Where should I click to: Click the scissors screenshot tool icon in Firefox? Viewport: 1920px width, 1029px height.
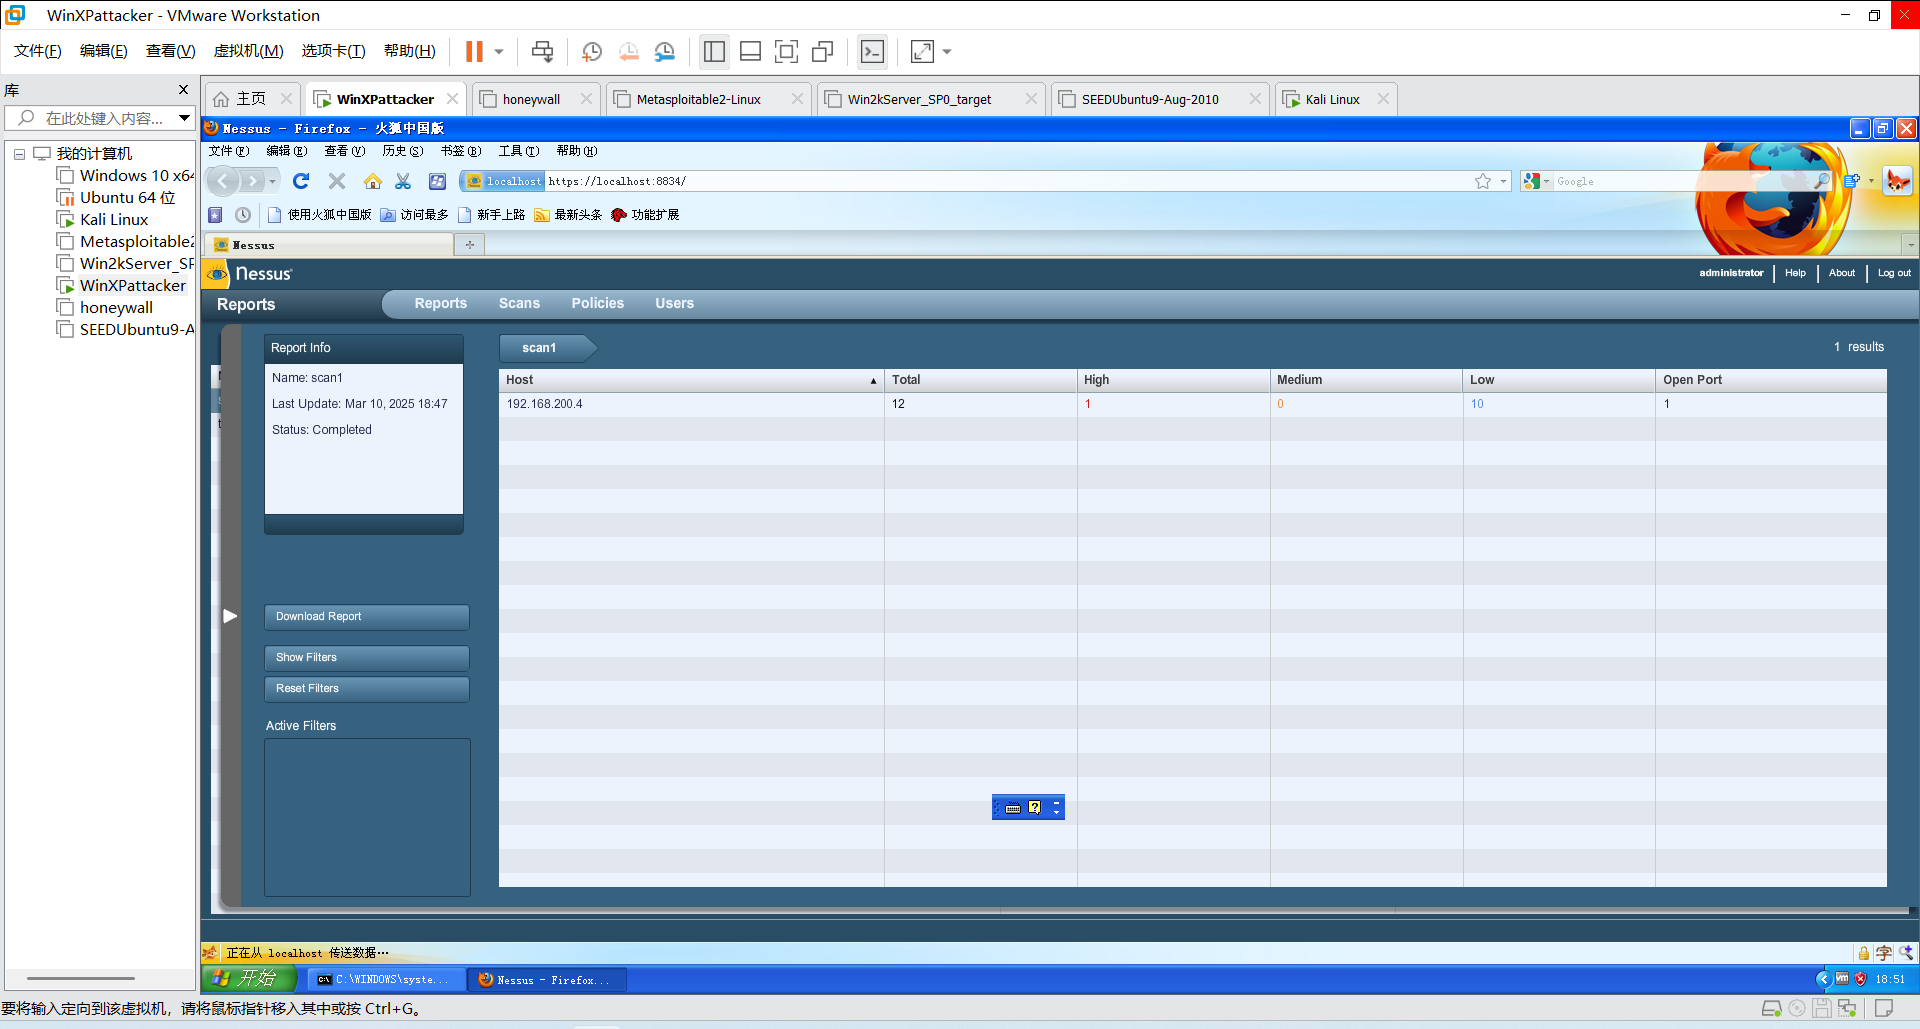tap(403, 181)
